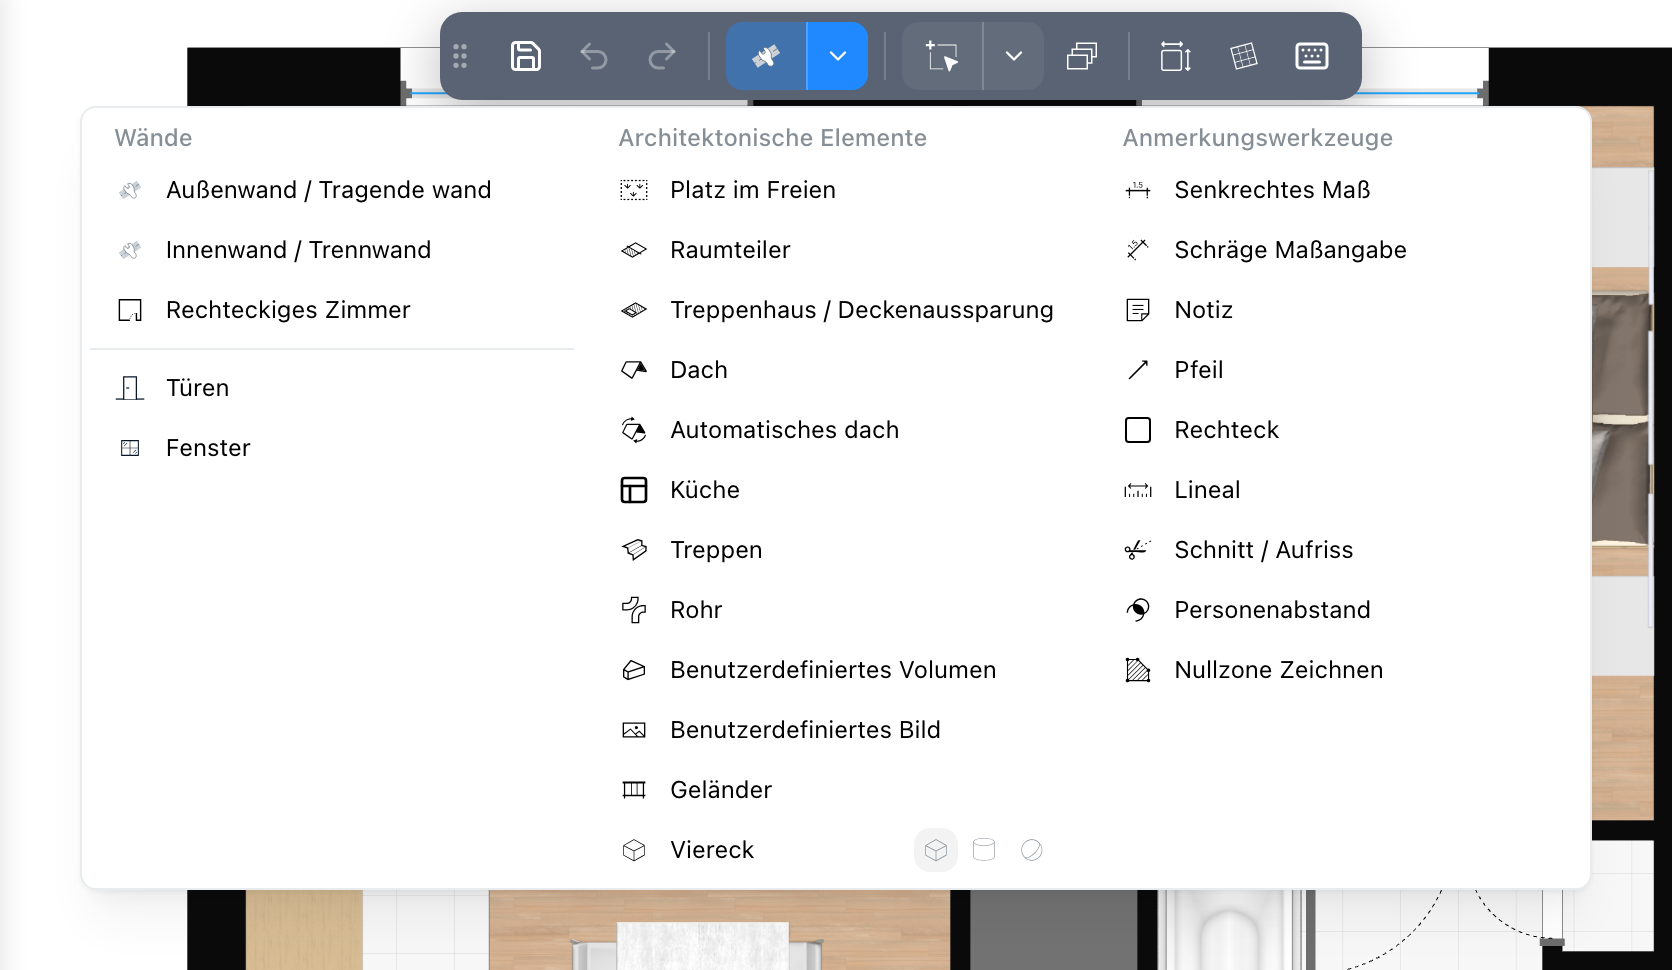Expand the selection tool dropdown chevron

[1014, 56]
